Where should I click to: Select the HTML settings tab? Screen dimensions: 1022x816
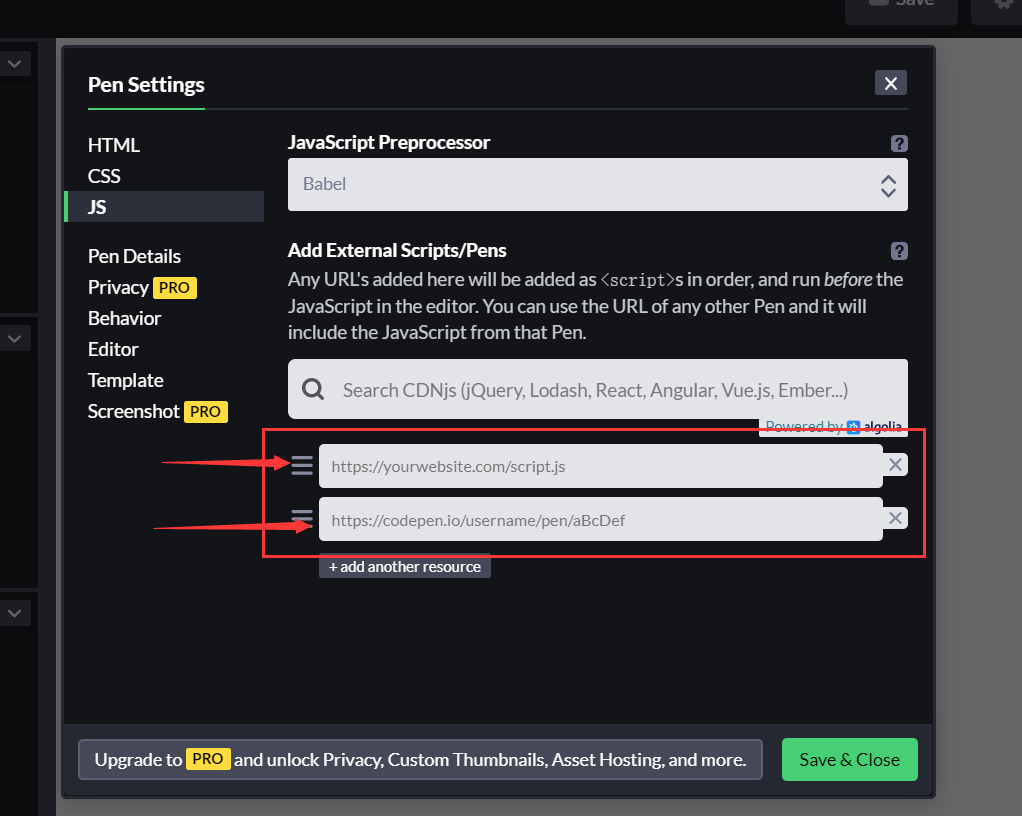point(114,145)
